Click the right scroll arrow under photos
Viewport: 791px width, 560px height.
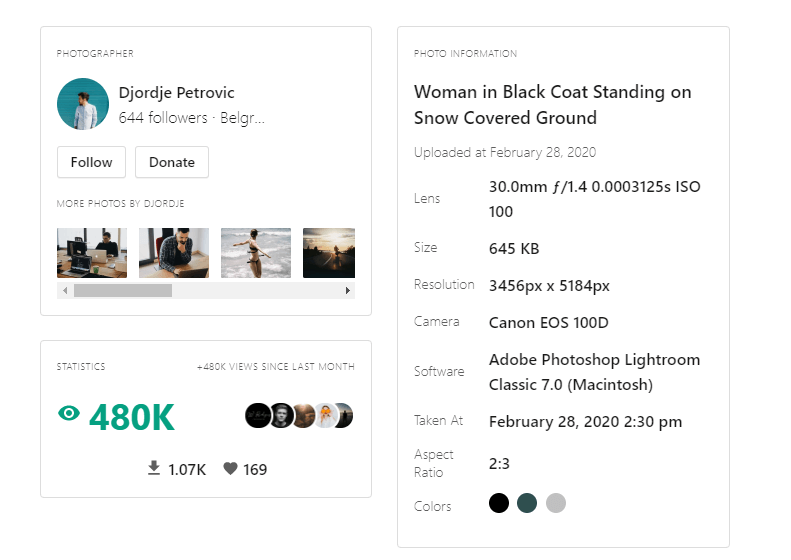(348, 291)
